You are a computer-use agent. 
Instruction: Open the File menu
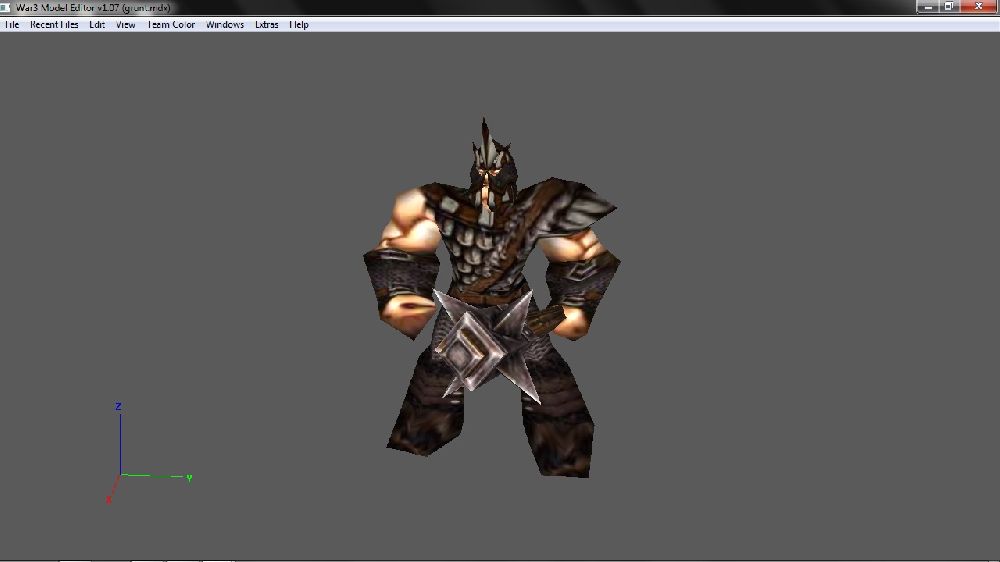11,25
